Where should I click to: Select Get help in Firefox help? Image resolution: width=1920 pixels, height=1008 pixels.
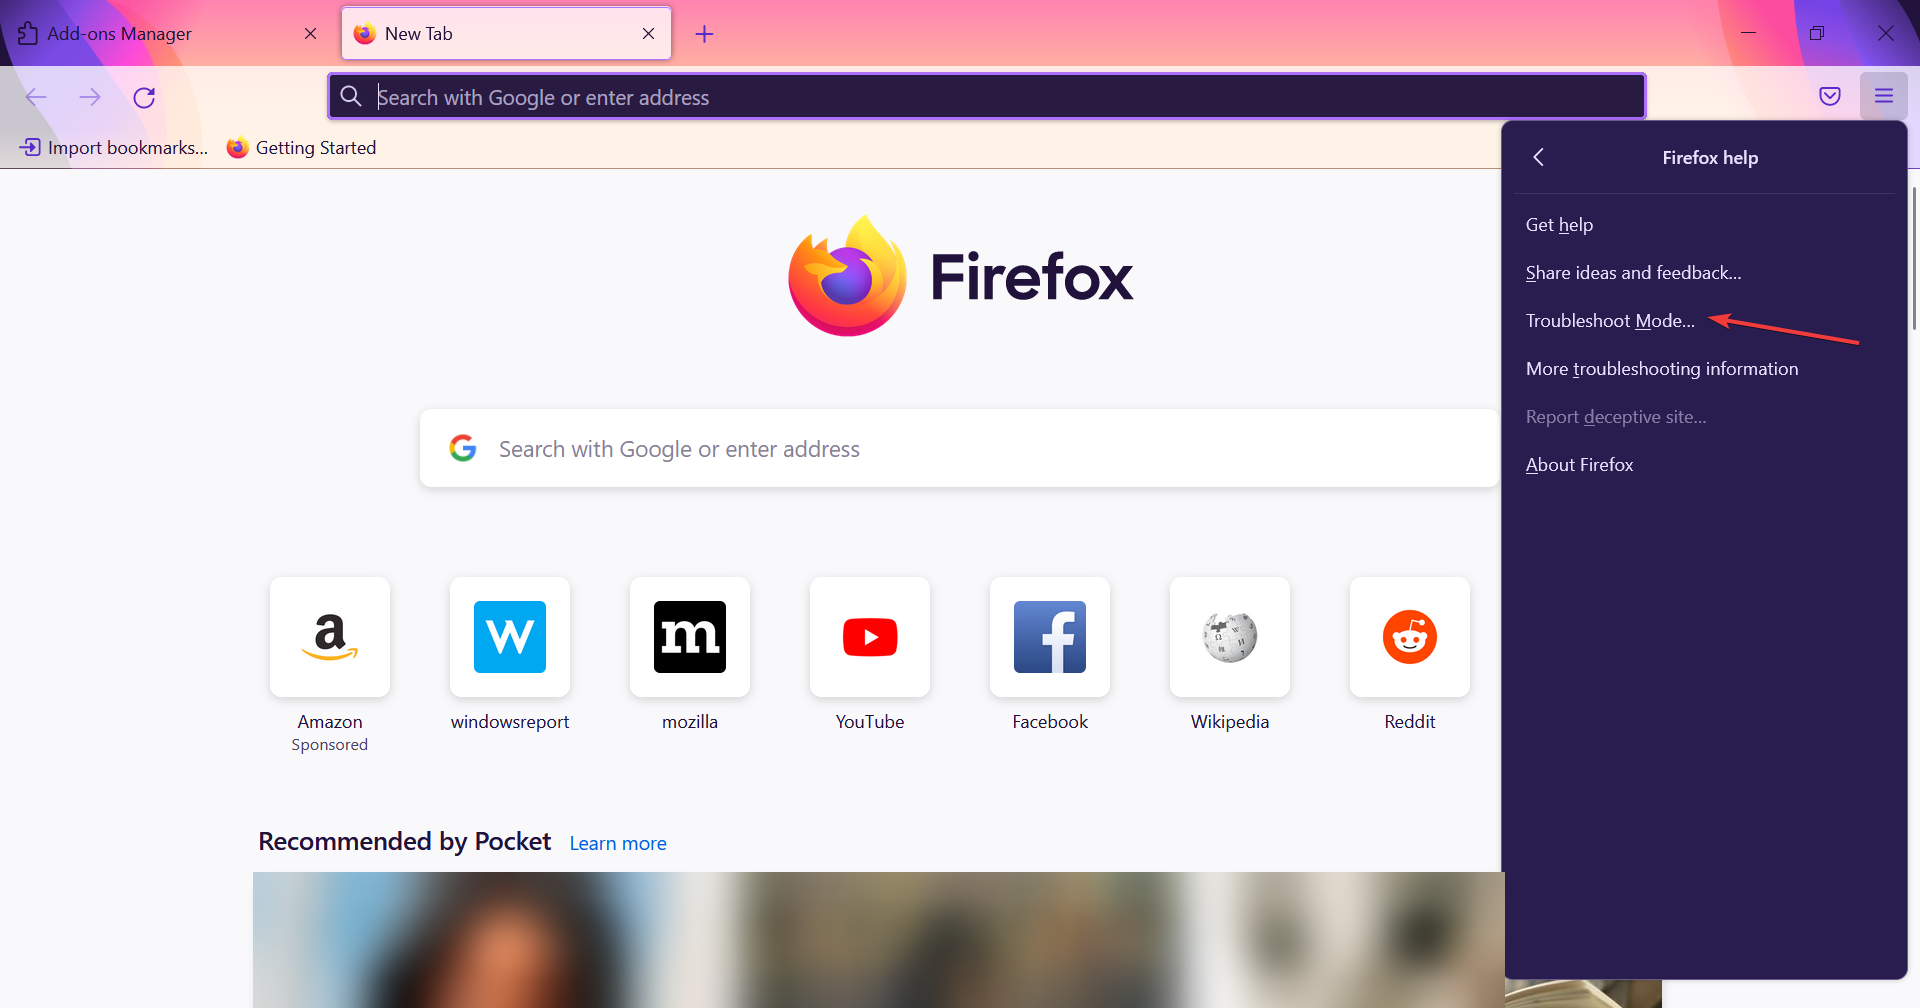click(x=1704, y=225)
